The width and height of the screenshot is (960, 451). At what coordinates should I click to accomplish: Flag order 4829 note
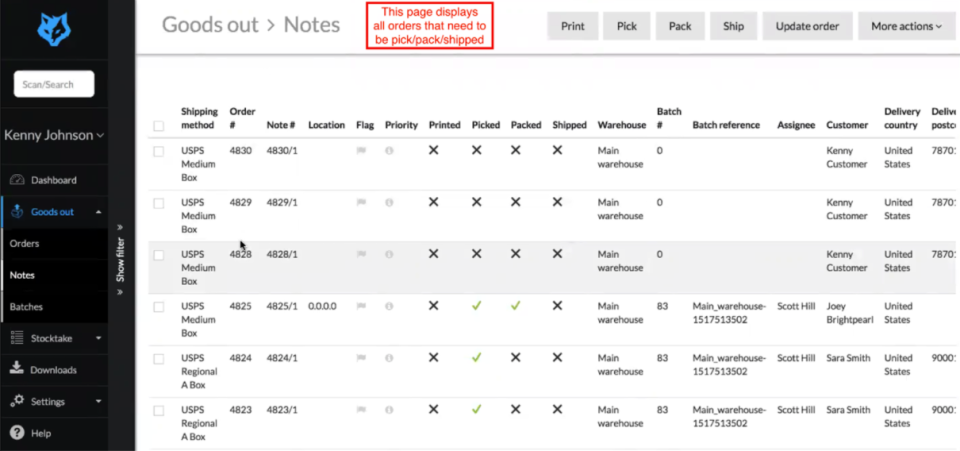pos(361,203)
